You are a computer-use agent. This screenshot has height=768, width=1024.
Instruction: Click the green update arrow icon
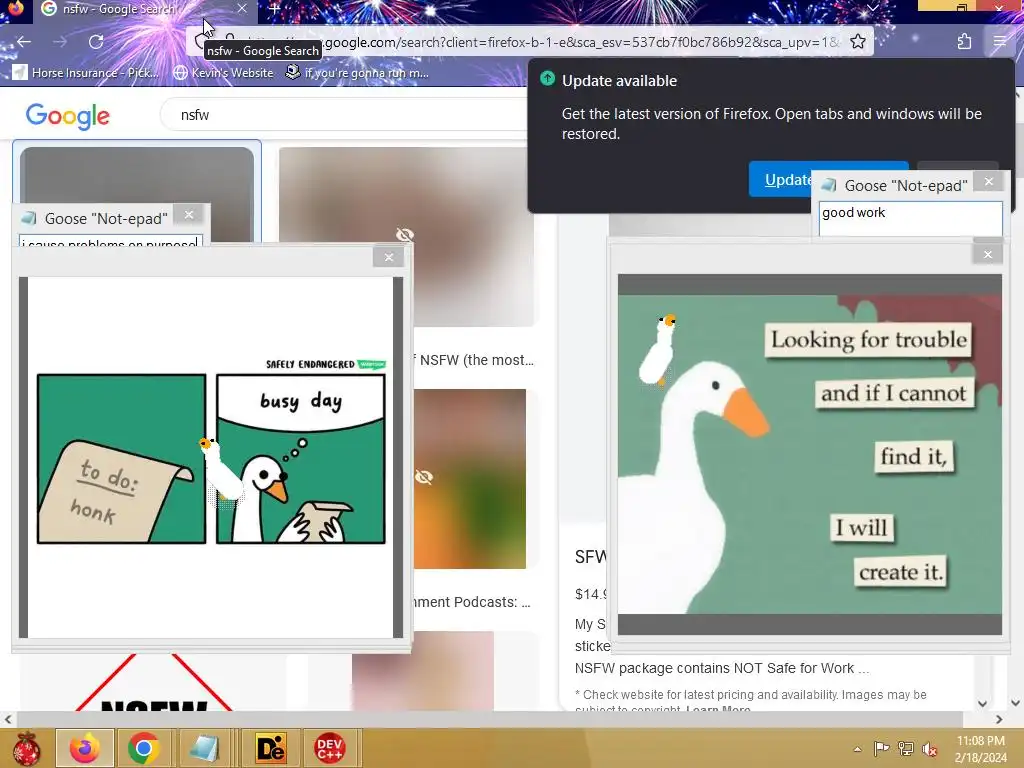(x=547, y=79)
